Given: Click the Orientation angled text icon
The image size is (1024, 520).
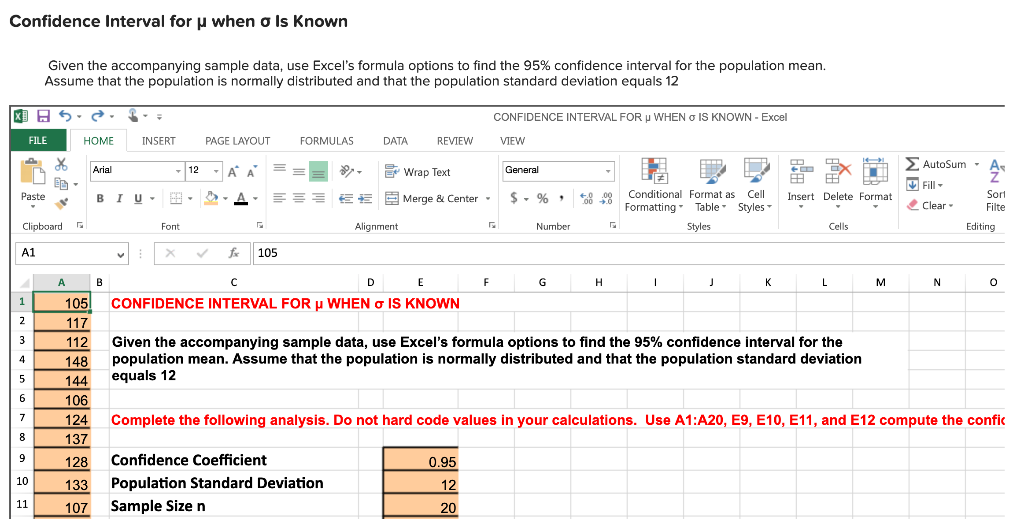Looking at the screenshot, I should click(347, 171).
